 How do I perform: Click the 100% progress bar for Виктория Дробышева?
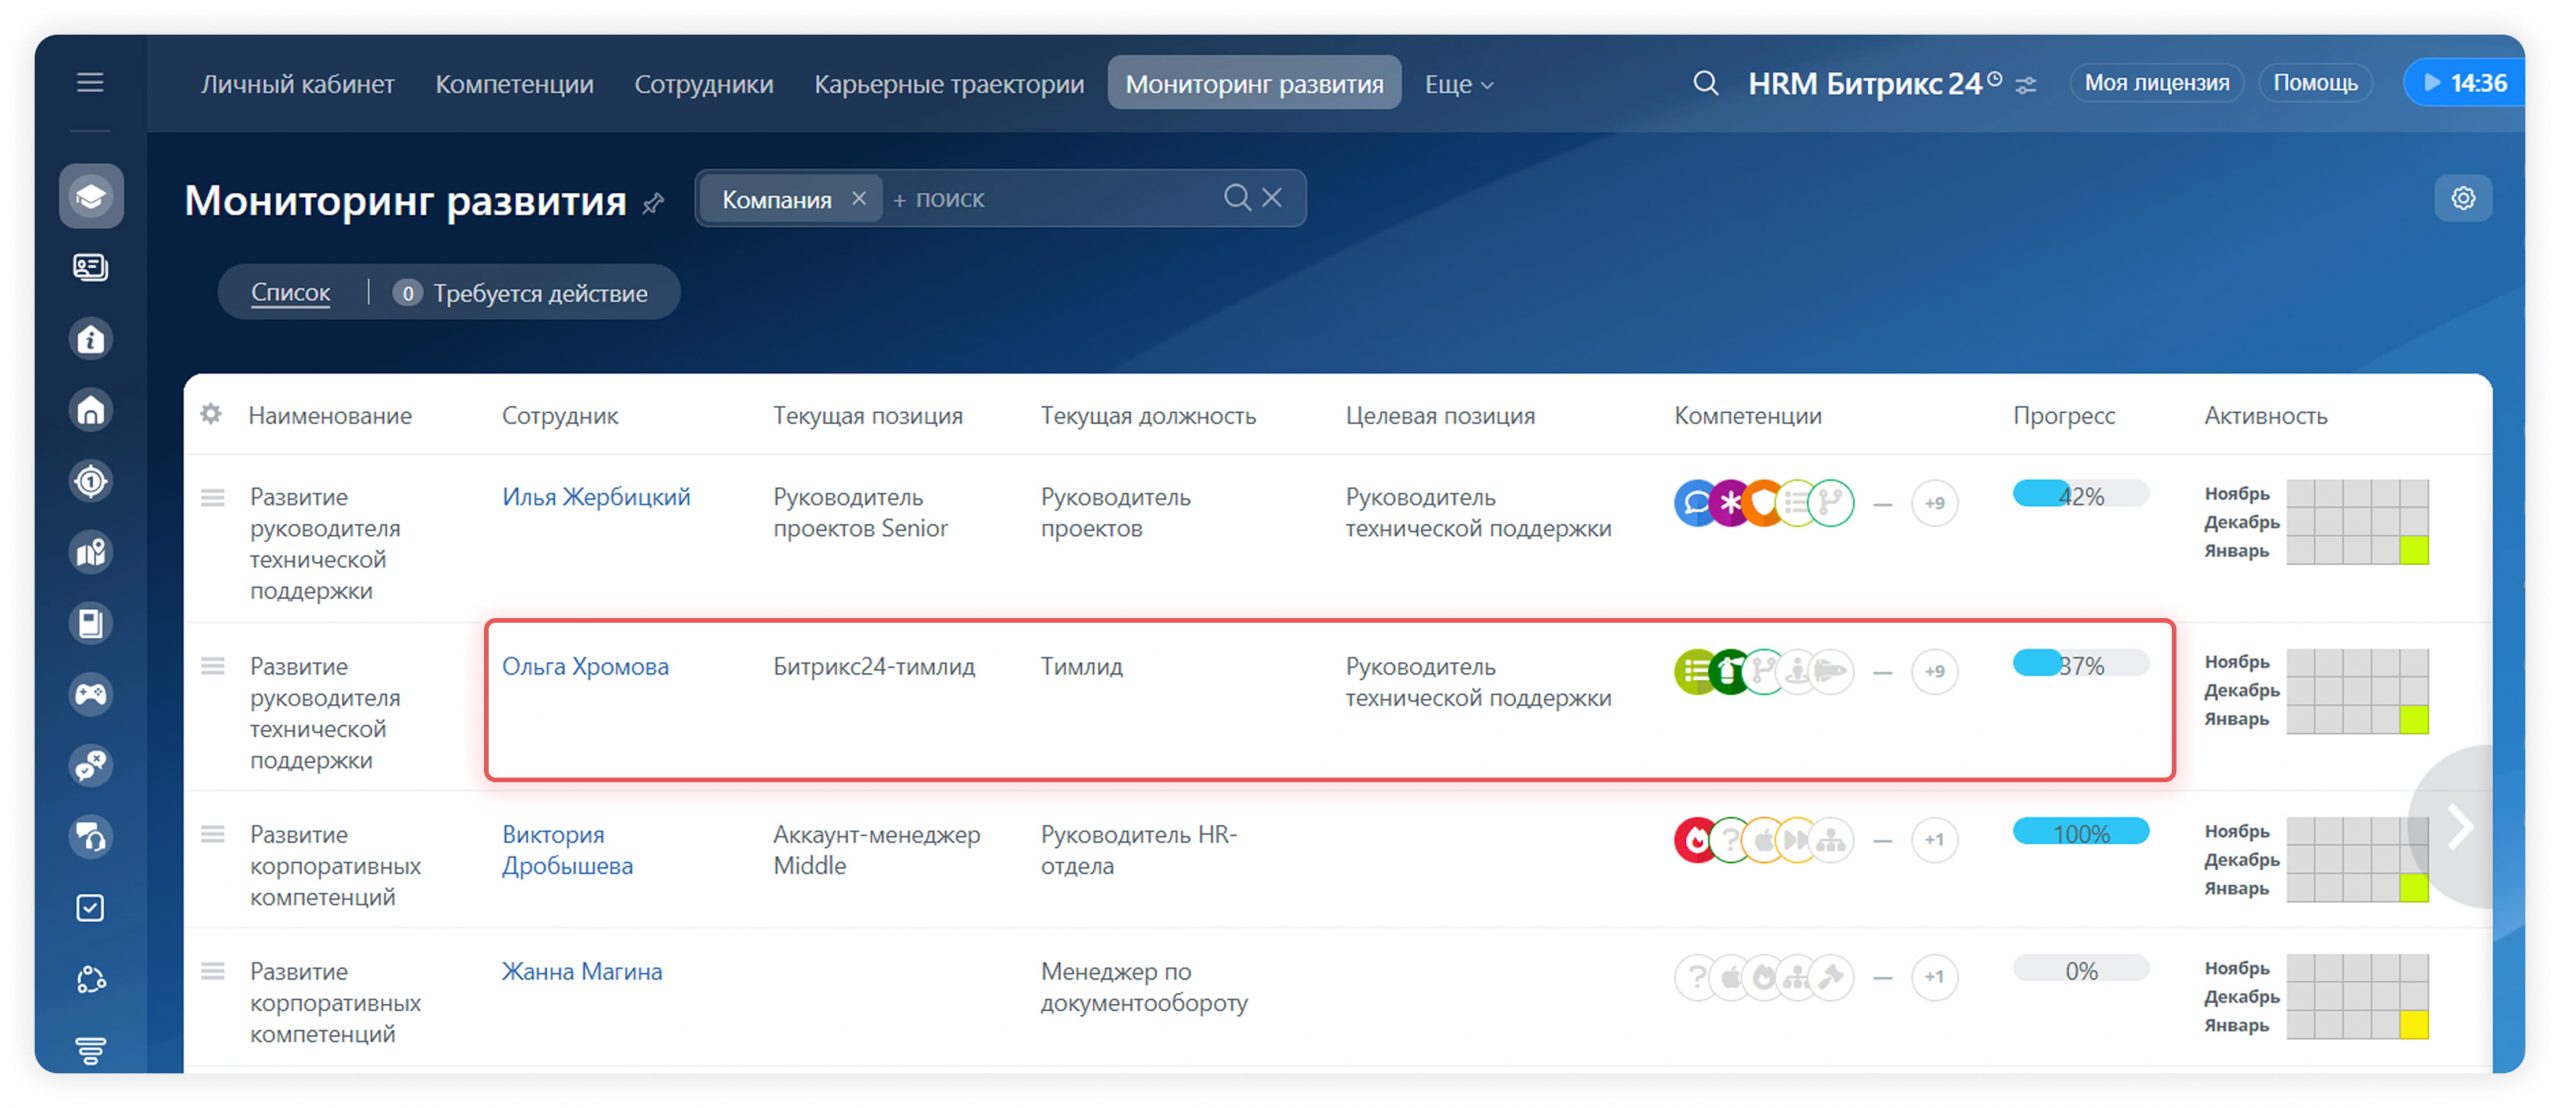[2080, 832]
